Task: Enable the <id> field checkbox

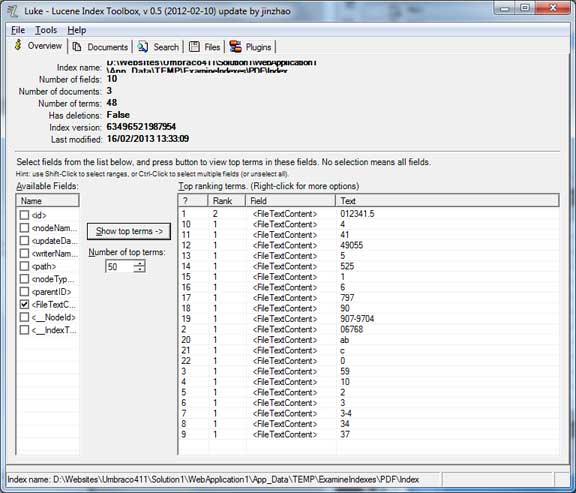Action: click(x=24, y=215)
